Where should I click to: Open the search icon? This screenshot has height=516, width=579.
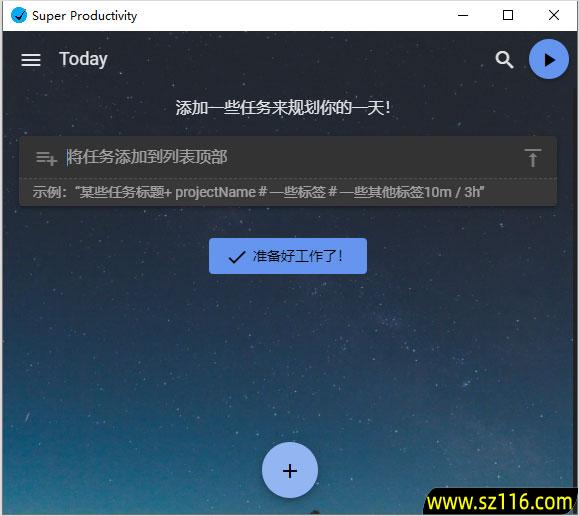coord(504,60)
